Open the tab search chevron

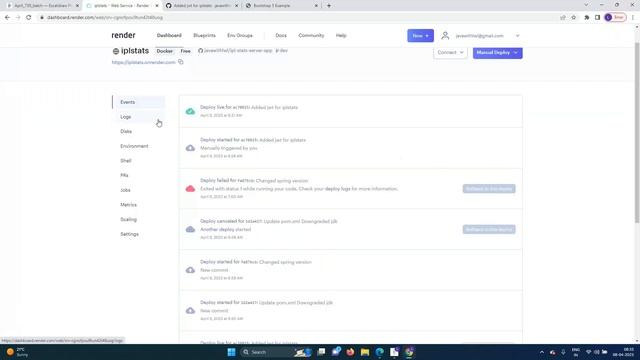586,5
